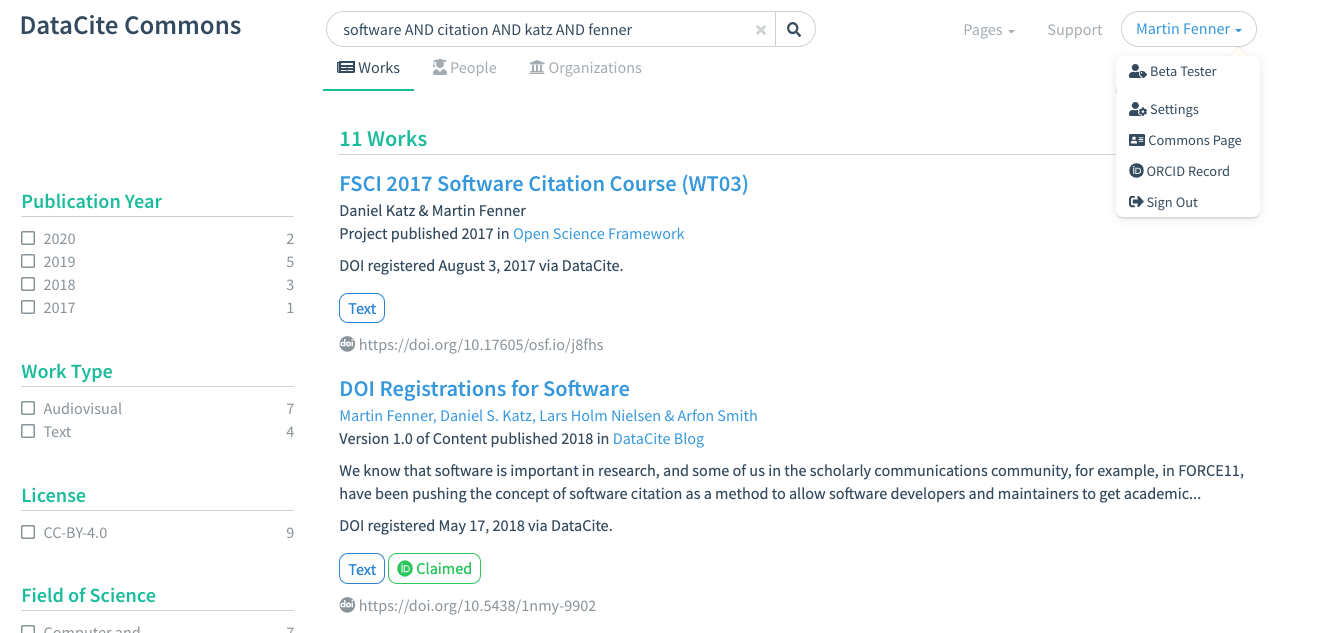The width and height of the screenshot is (1325, 633).
Task: Open FSCI 2017 Software Citation Course work
Action: tap(543, 184)
